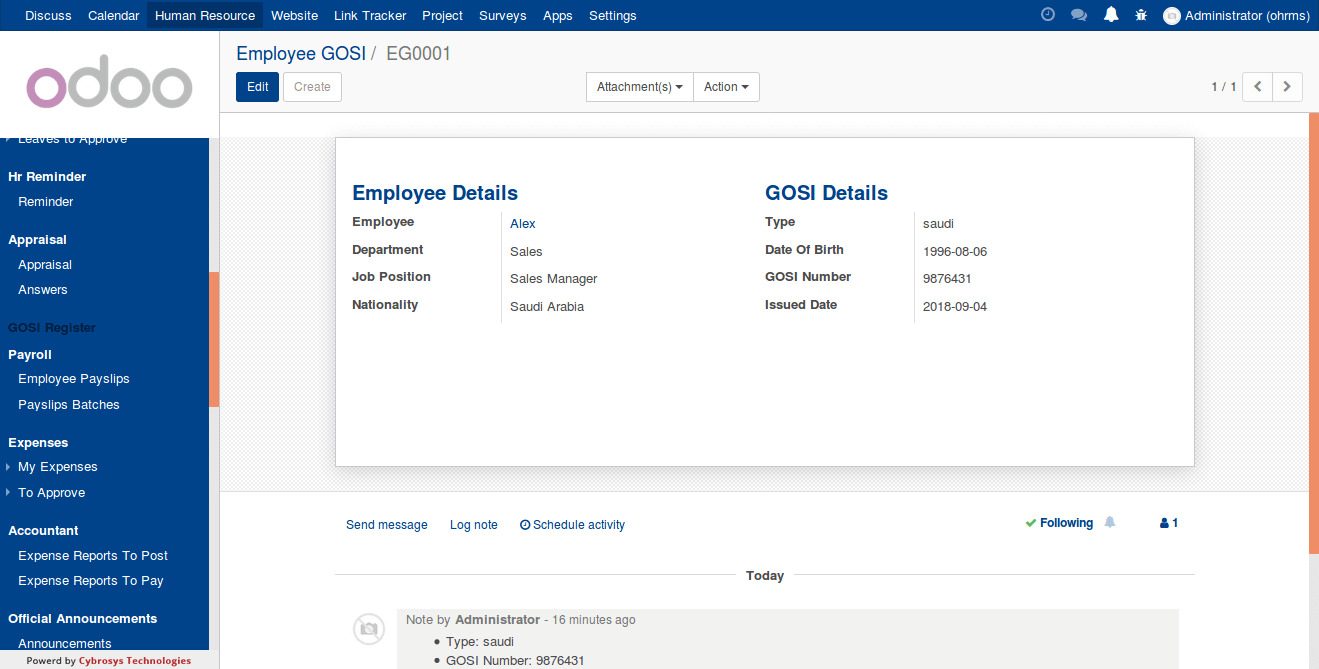Image resolution: width=1319 pixels, height=669 pixels.
Task: Open the Administrator (ohrms) user menu
Action: (x=1235, y=15)
